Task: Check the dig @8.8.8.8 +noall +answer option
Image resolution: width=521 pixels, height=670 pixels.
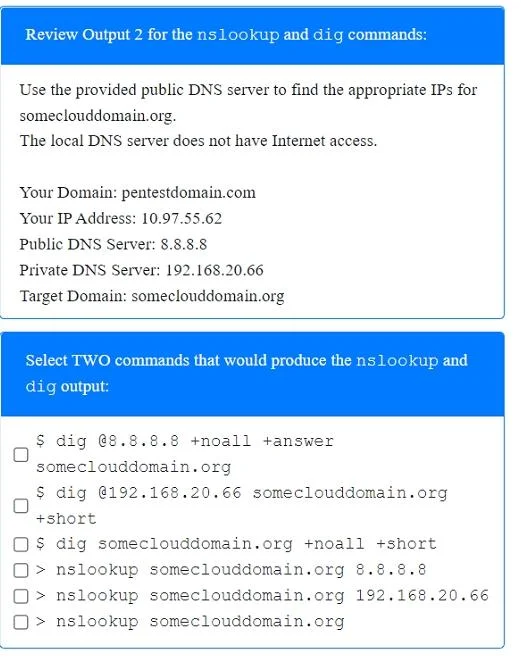Action: click(21, 455)
